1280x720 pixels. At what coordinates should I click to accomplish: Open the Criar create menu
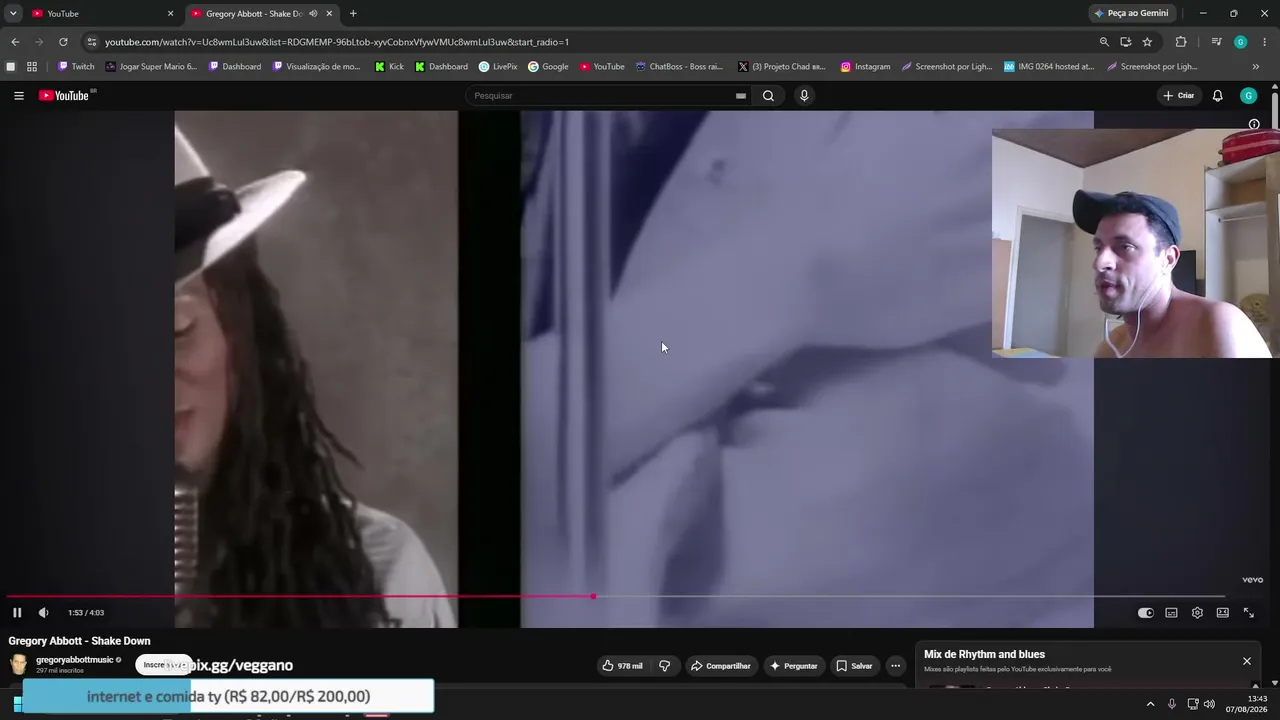point(1179,96)
